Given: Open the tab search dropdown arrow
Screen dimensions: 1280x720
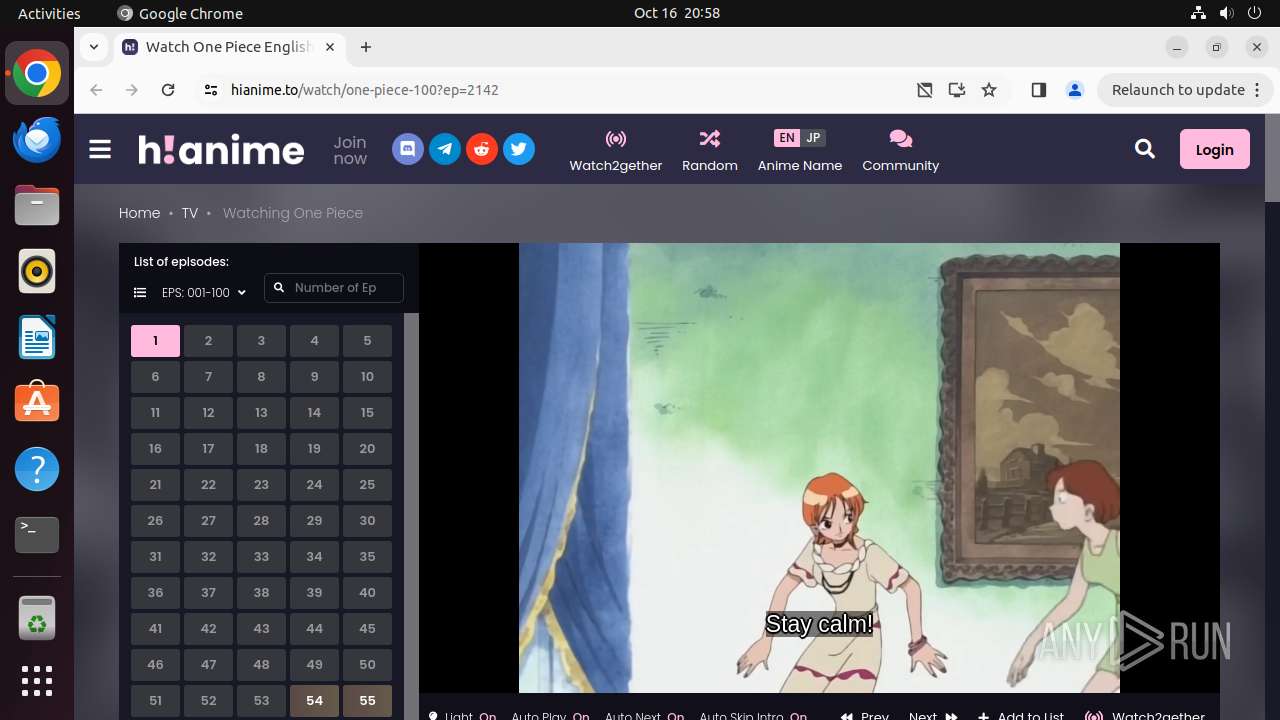Looking at the screenshot, I should click(x=94, y=47).
